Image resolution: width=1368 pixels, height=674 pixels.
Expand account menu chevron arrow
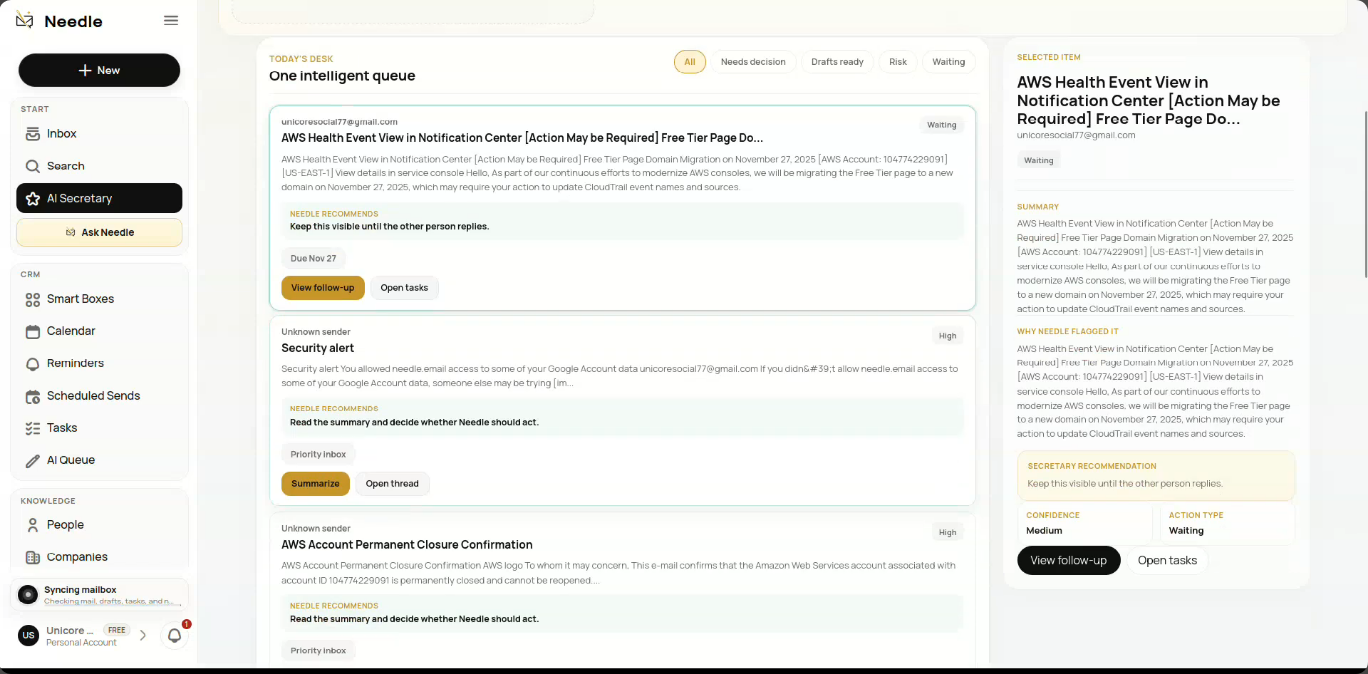pyautogui.click(x=143, y=635)
